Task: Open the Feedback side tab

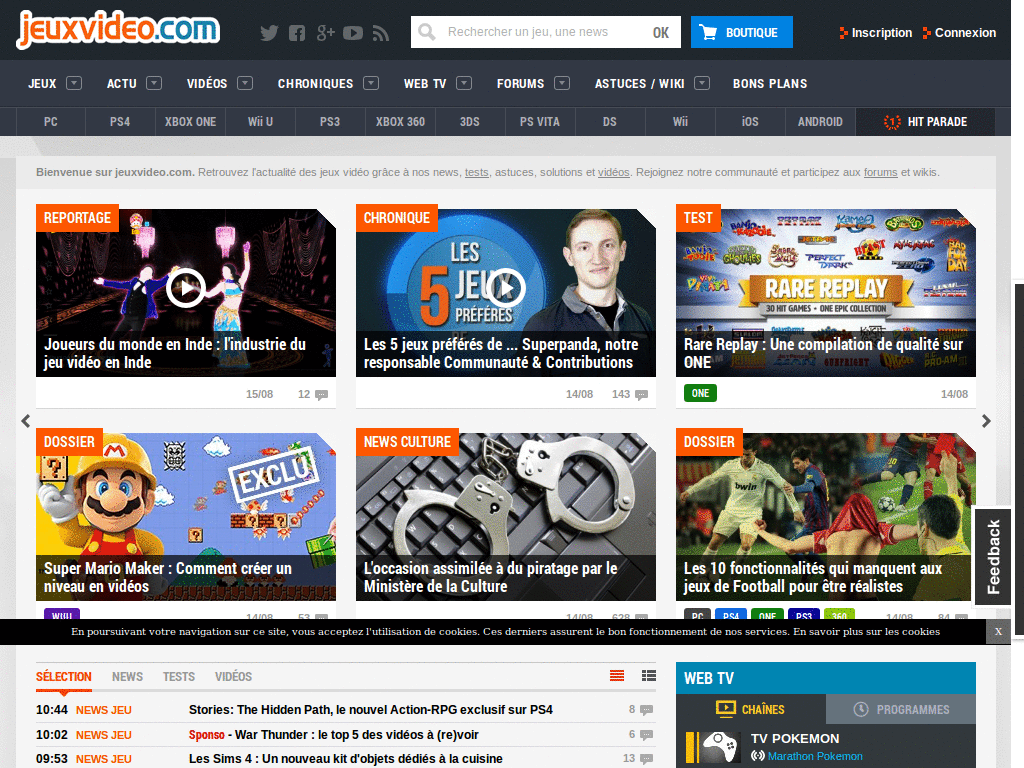Action: 993,556
